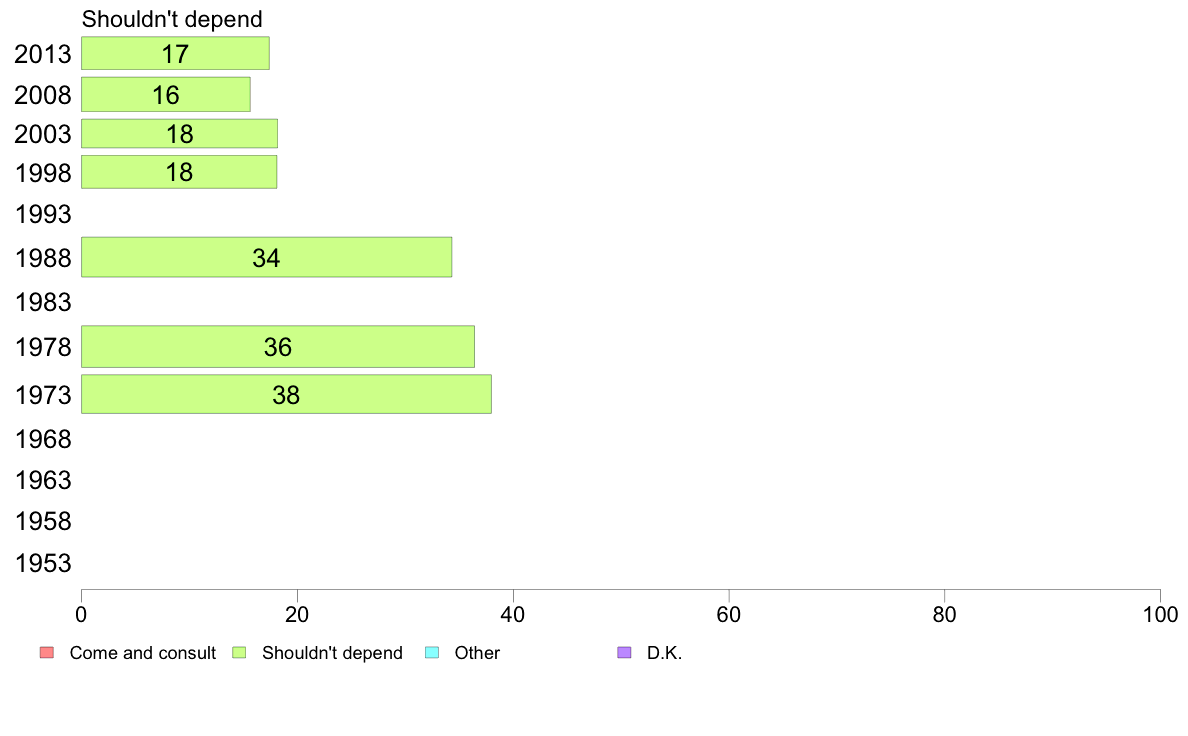
Task: Select the 2013 bar showing 17
Action: point(175,54)
